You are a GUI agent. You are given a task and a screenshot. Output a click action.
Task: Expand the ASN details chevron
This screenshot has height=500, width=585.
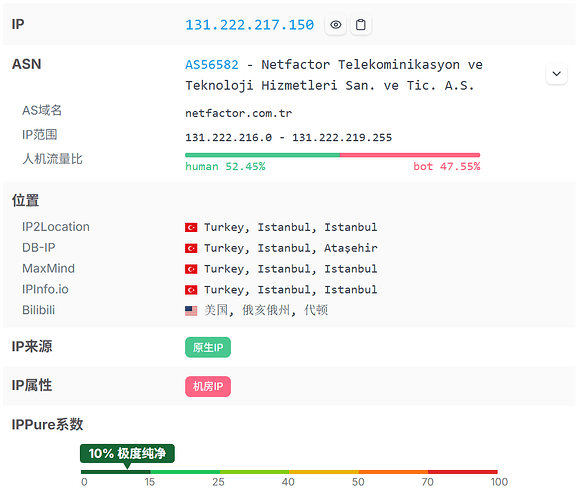(x=556, y=74)
